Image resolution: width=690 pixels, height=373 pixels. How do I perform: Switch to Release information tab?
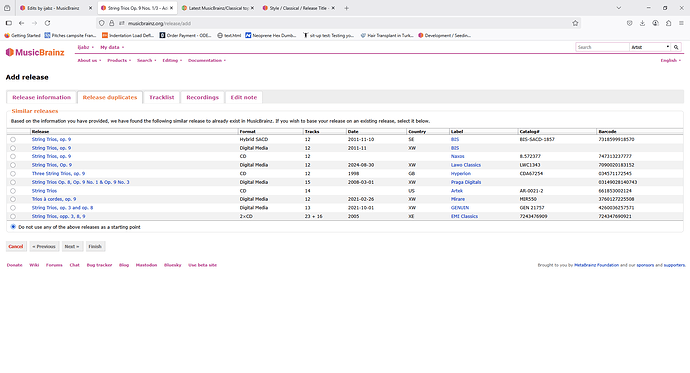click(41, 97)
